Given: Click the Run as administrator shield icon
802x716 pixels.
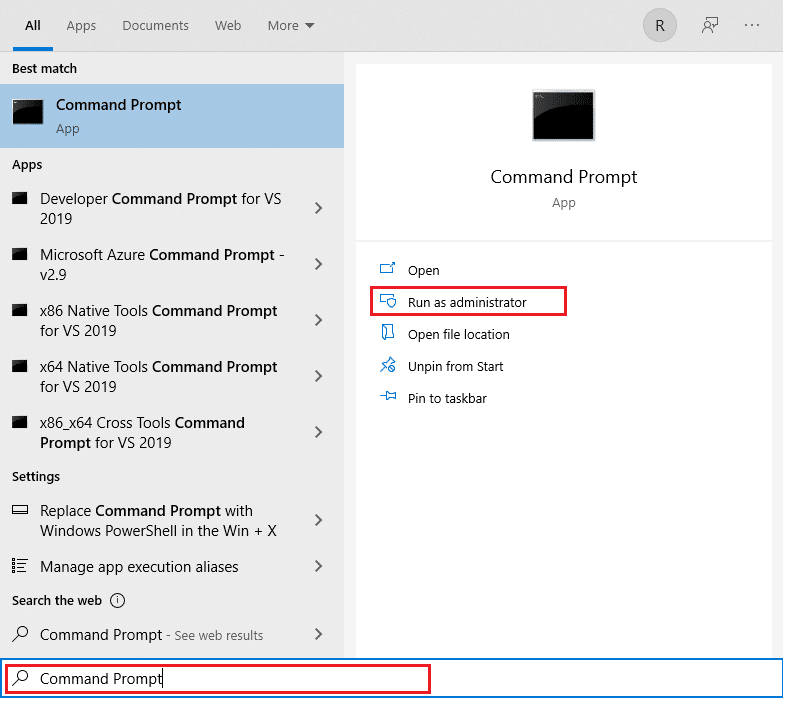Looking at the screenshot, I should click(x=388, y=302).
